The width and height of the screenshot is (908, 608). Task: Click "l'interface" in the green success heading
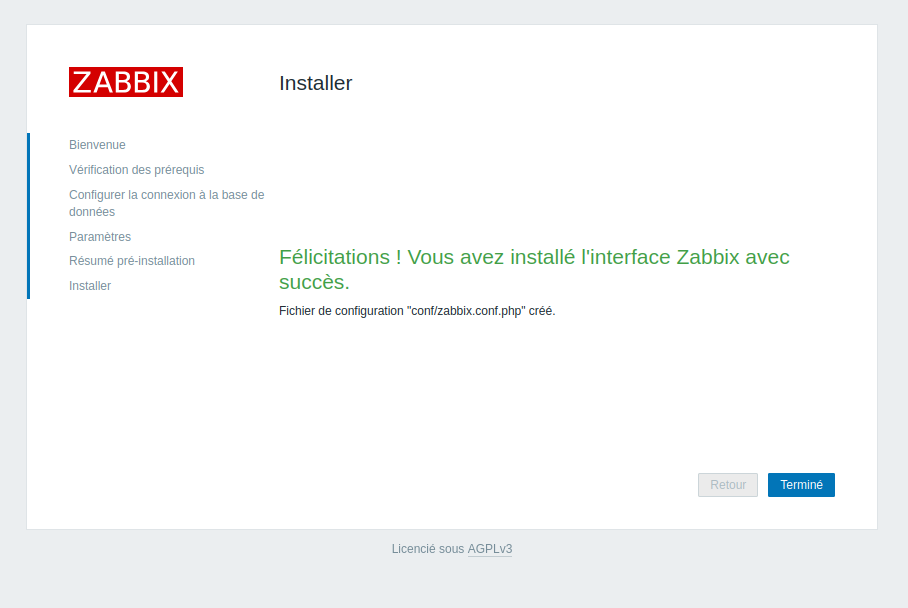(625, 257)
